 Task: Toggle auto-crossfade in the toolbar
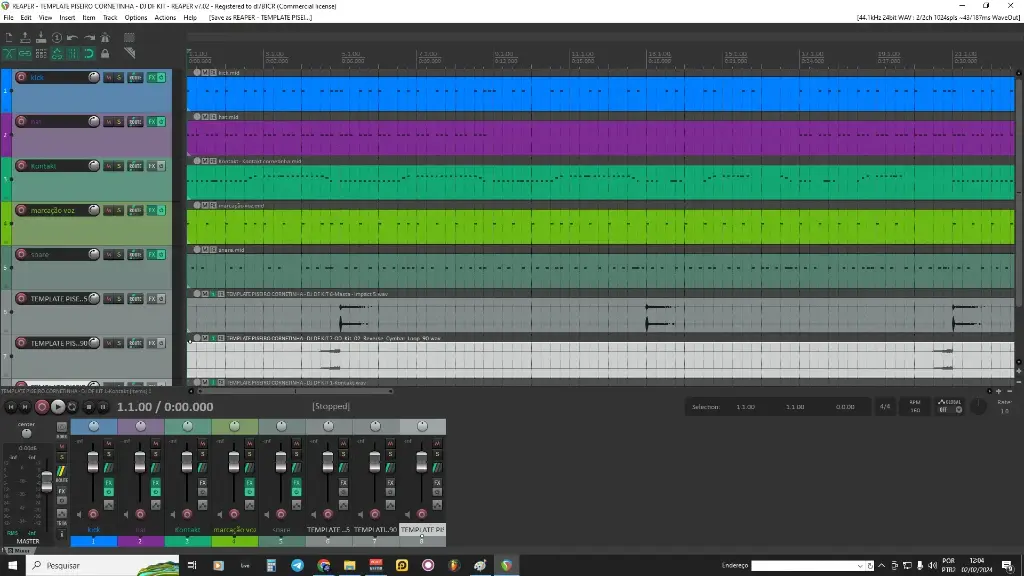9,54
